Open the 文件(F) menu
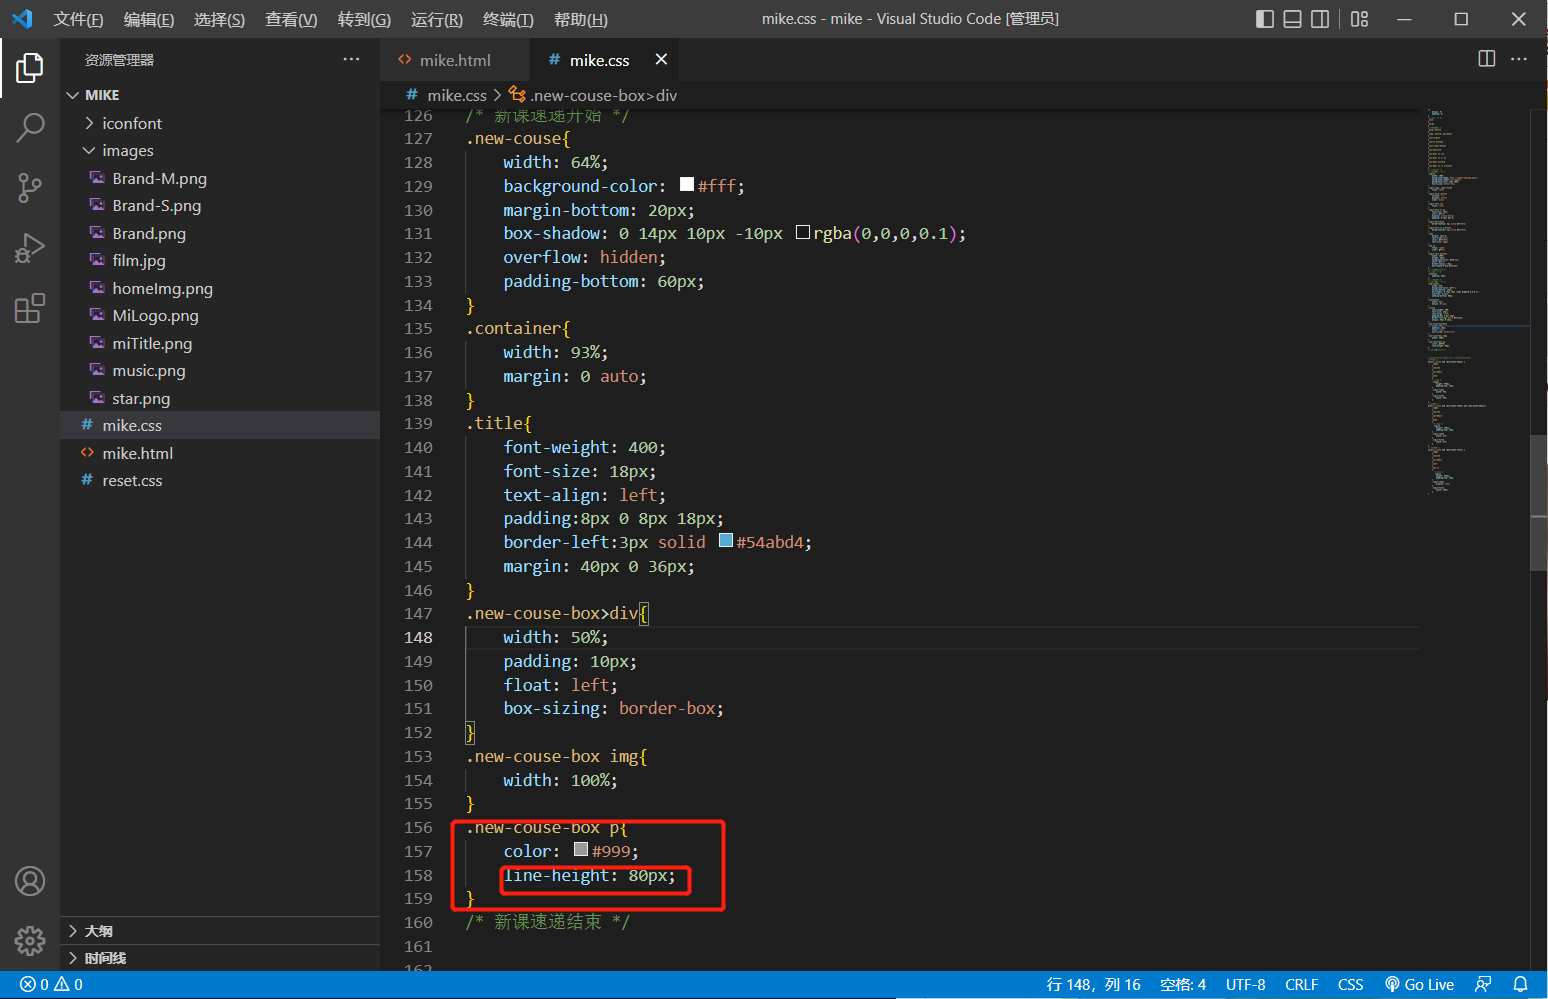 (78, 19)
